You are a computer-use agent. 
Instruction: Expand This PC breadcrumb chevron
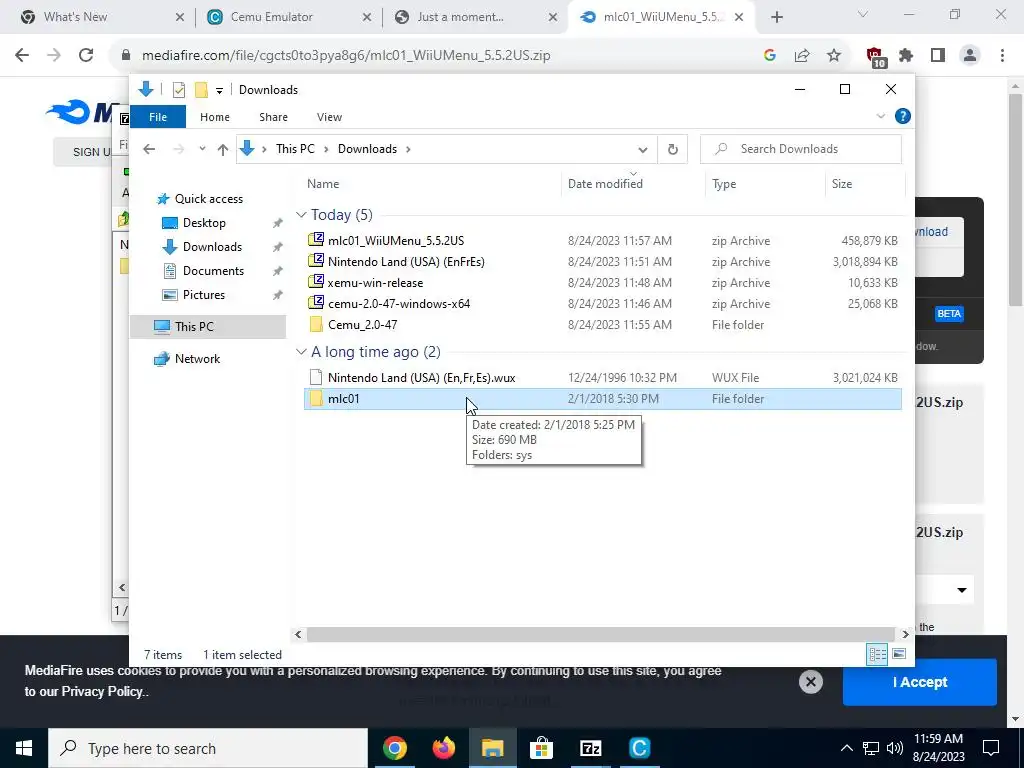coord(327,150)
